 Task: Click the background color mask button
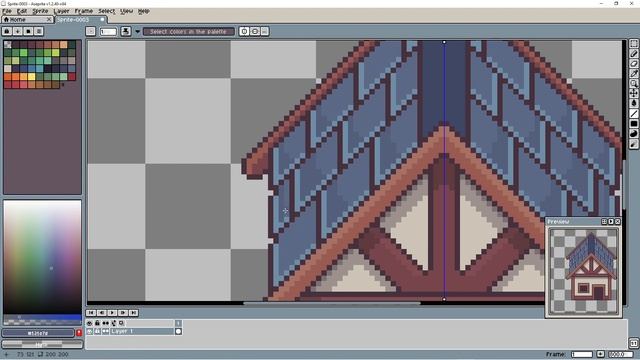(x=42, y=344)
